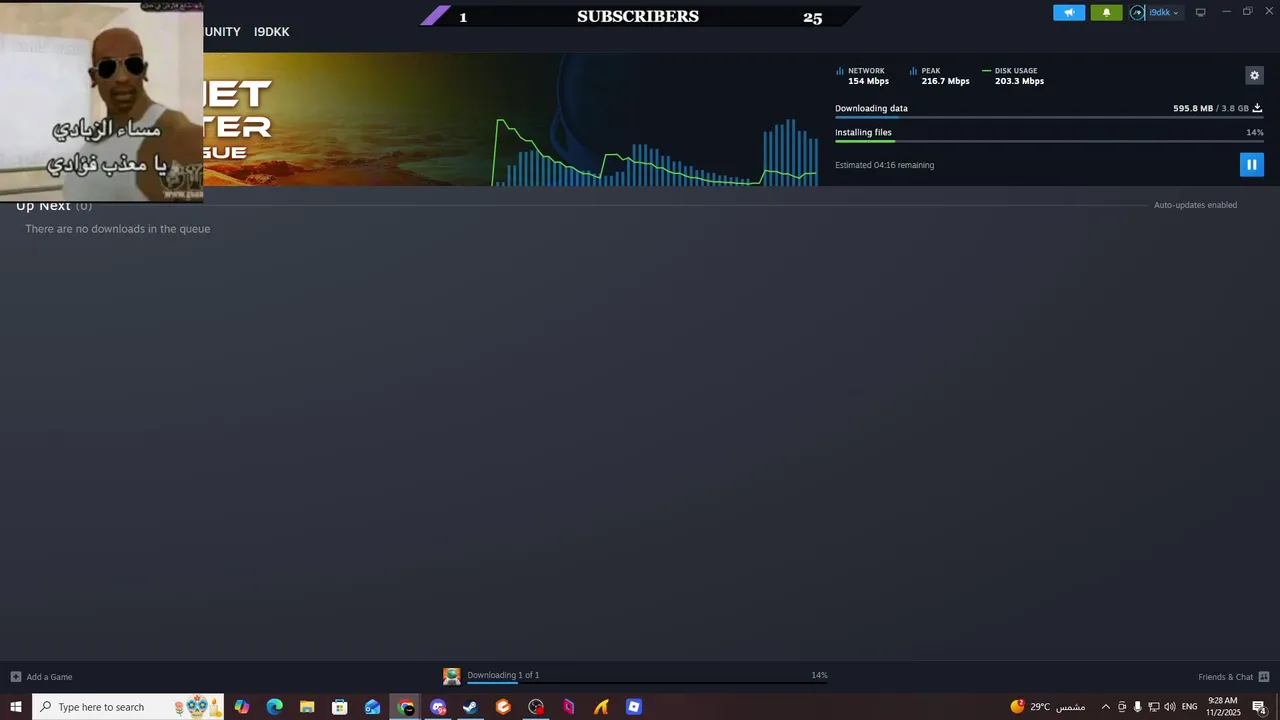The width and height of the screenshot is (1280, 720).
Task: Open File Explorer from taskbar
Action: point(307,707)
